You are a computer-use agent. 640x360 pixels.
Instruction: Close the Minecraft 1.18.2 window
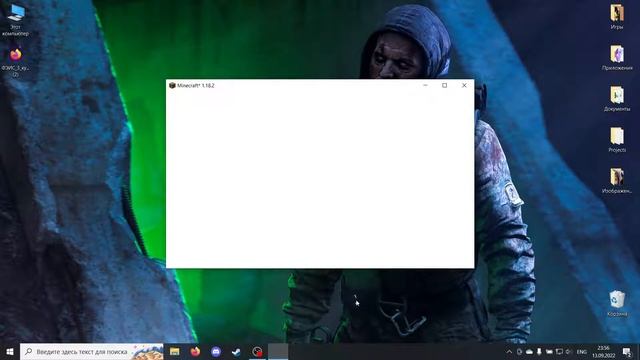(464, 85)
